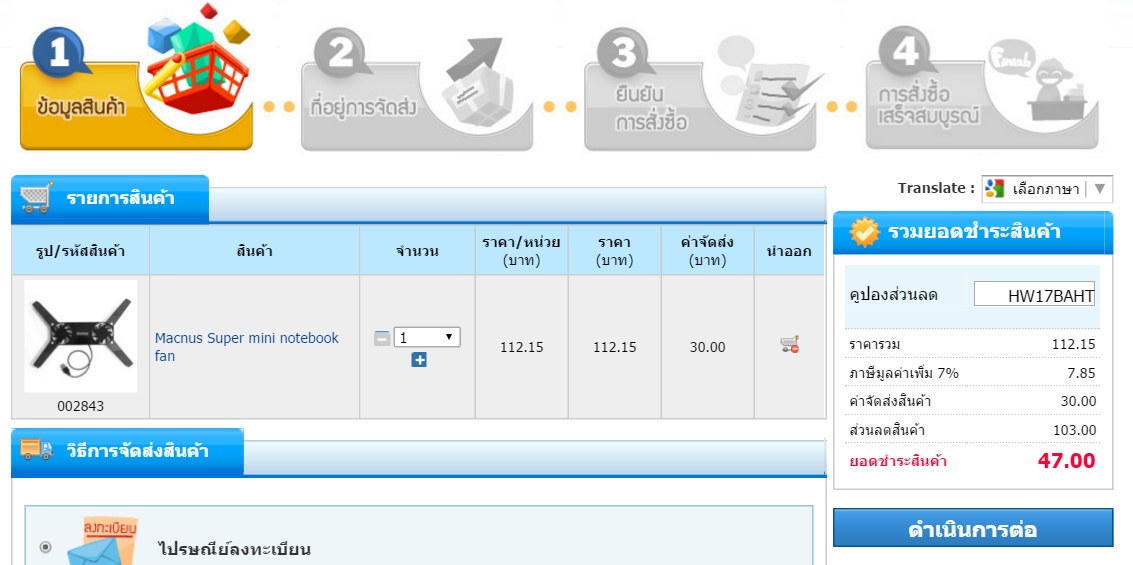
Task: Expand the Translate language selector
Action: coord(1046,188)
